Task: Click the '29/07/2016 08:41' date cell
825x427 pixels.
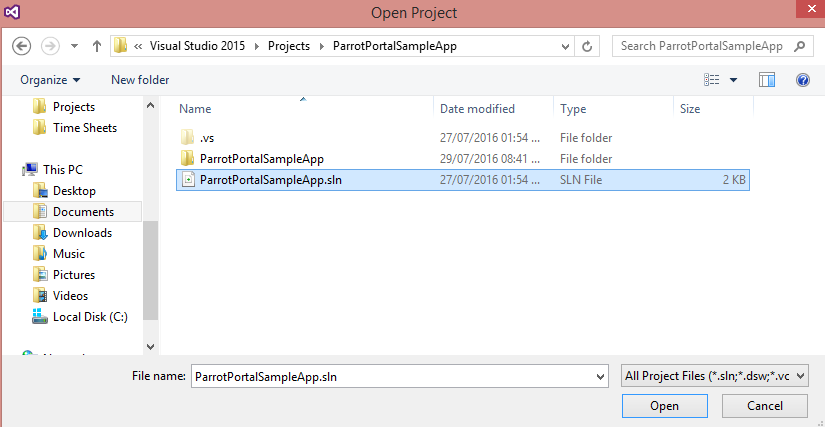Action: (x=490, y=159)
